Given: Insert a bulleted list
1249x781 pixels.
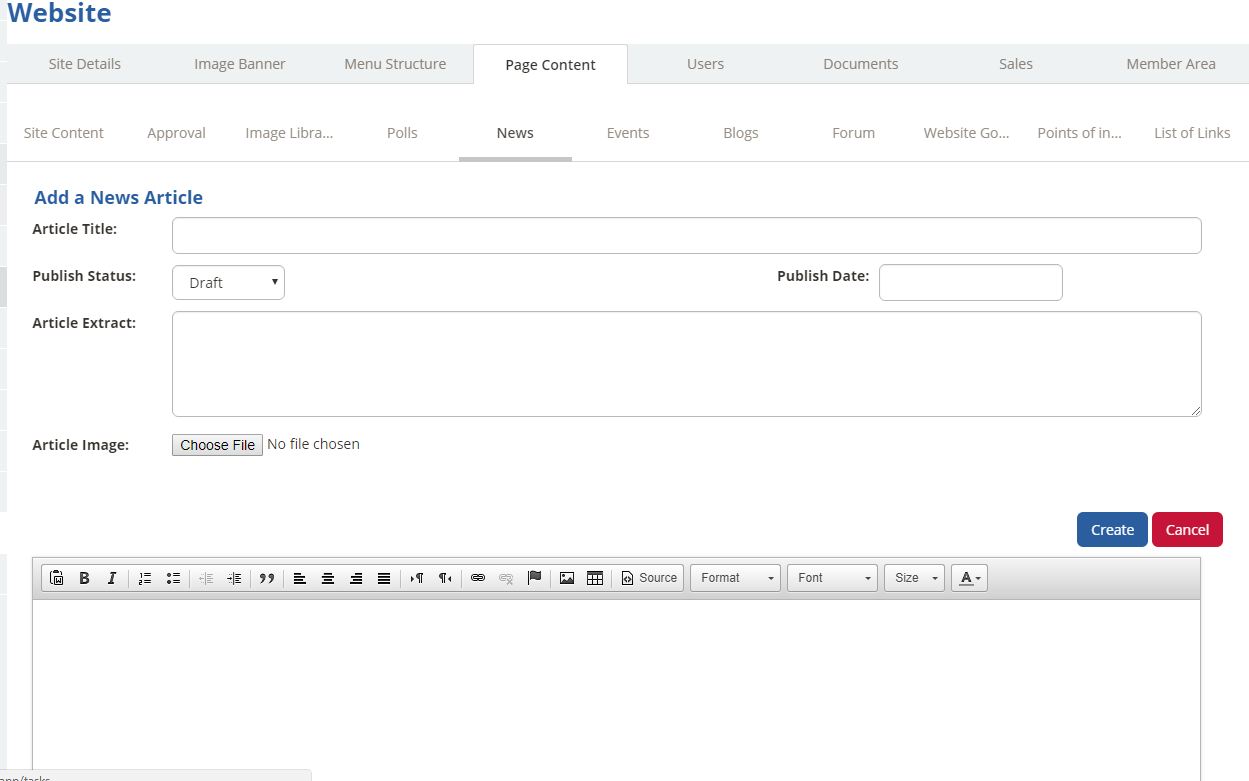Looking at the screenshot, I should tap(173, 578).
